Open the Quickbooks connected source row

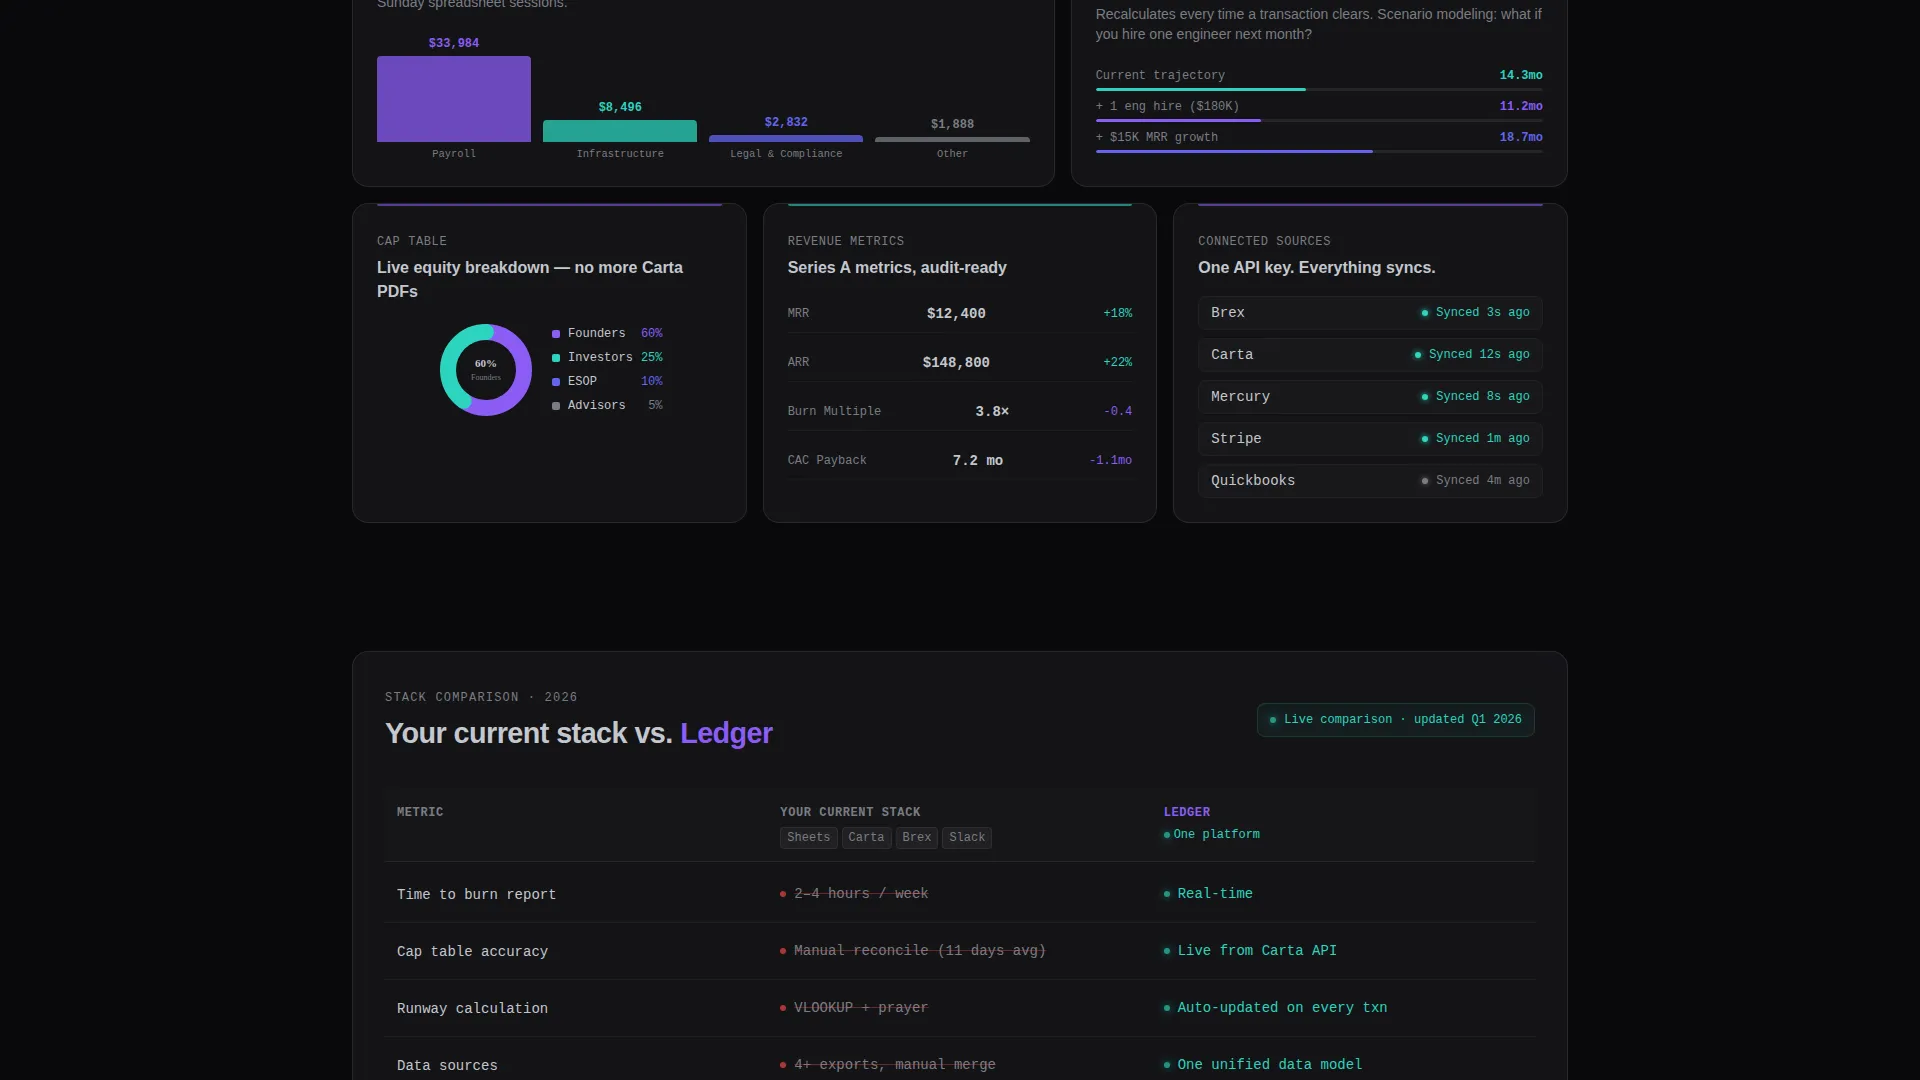1370,481
